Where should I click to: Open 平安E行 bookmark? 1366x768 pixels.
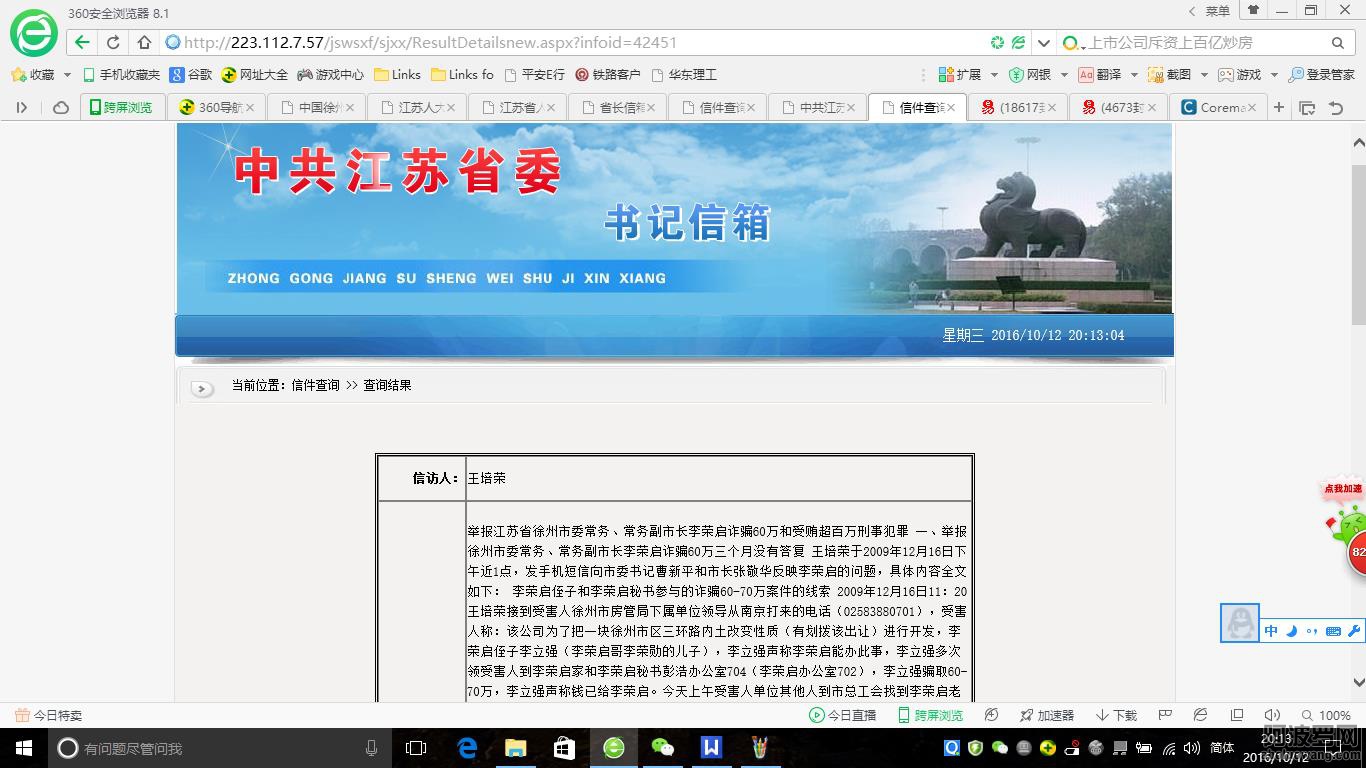pyautogui.click(x=535, y=74)
